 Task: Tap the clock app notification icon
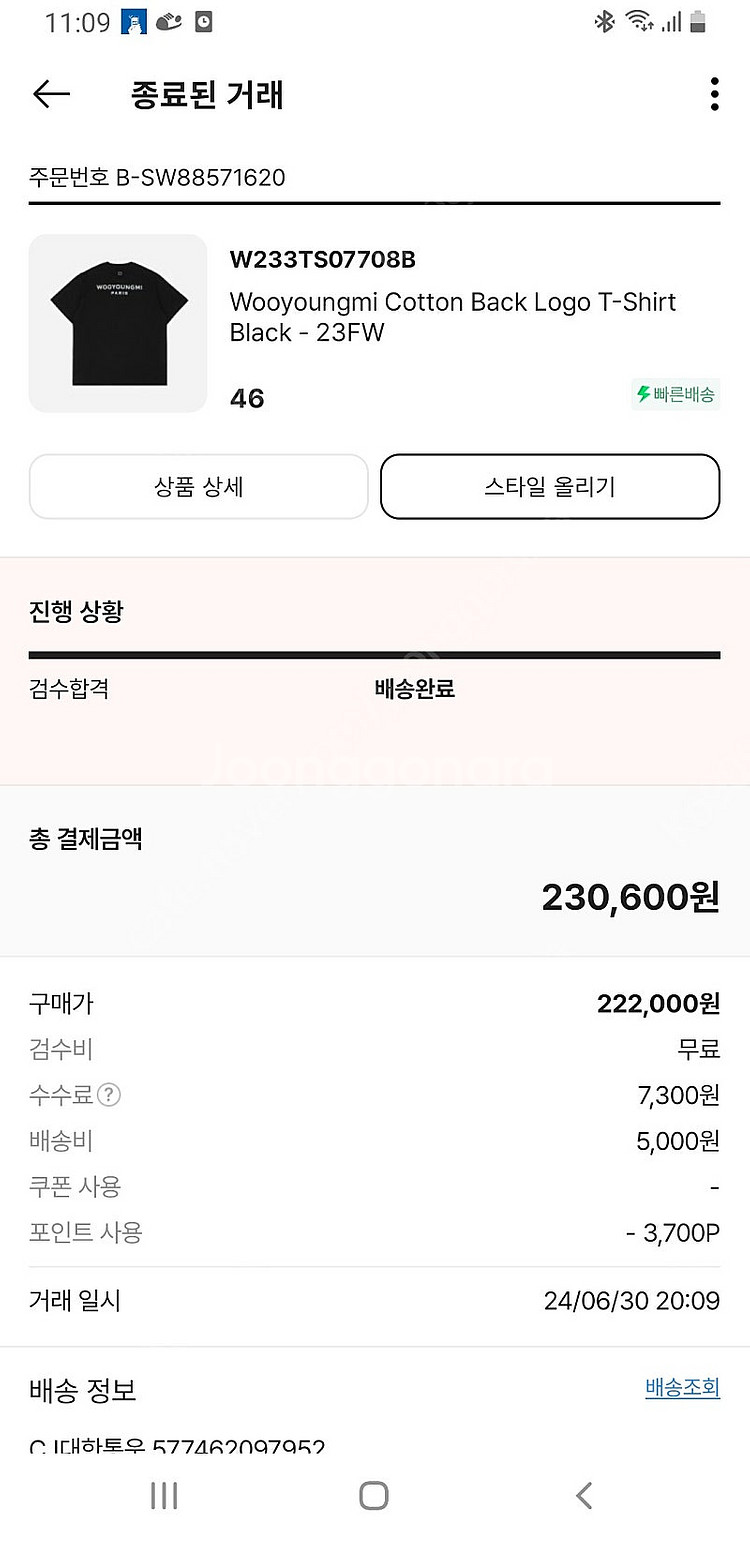pos(203,22)
